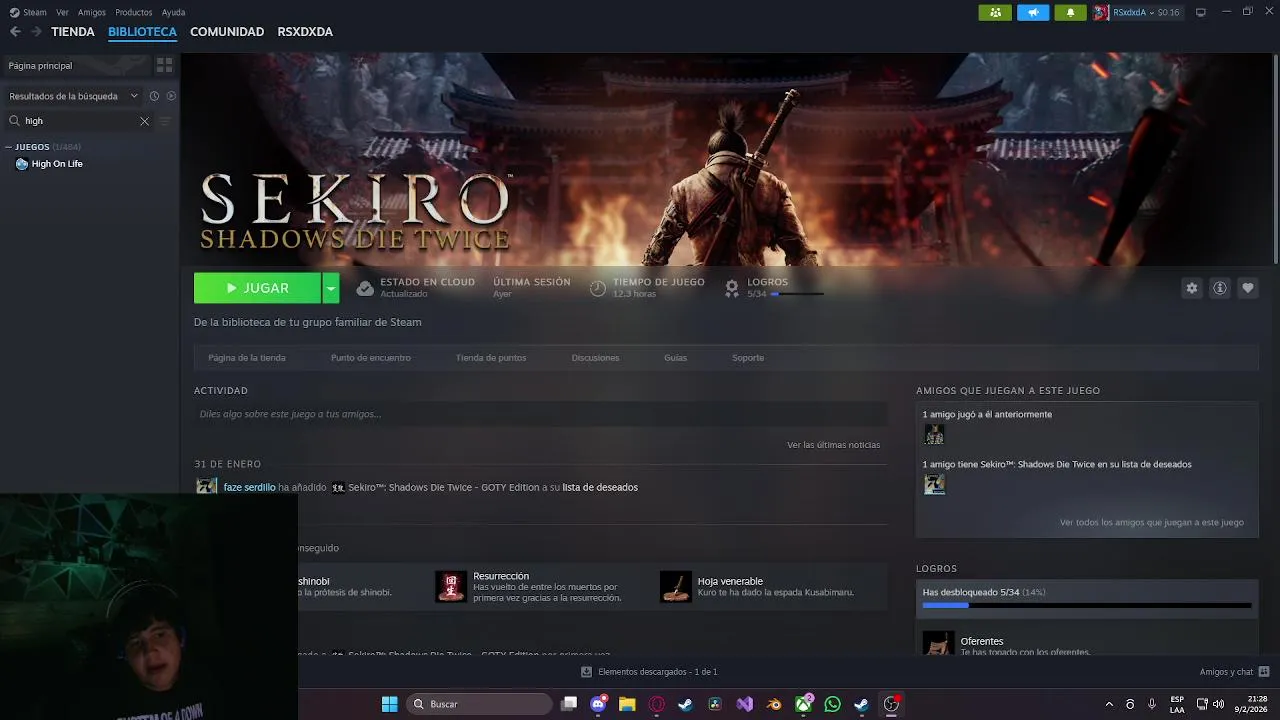
Task: Sort by recent activity clock icon
Action: pyautogui.click(x=154, y=96)
